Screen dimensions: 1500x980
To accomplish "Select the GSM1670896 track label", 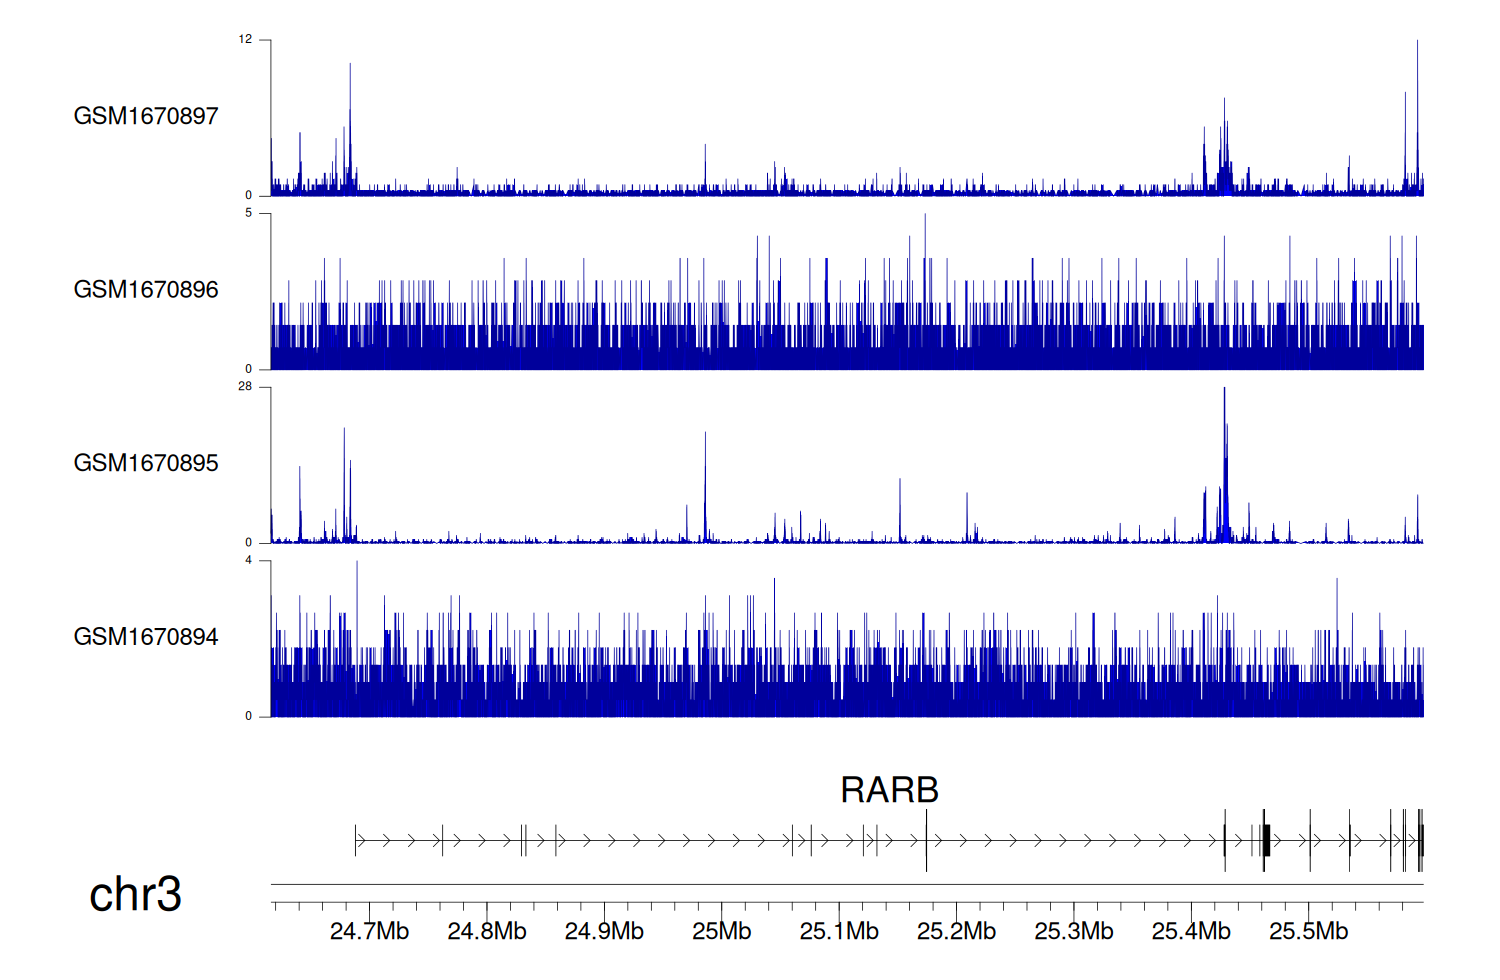I will [146, 290].
